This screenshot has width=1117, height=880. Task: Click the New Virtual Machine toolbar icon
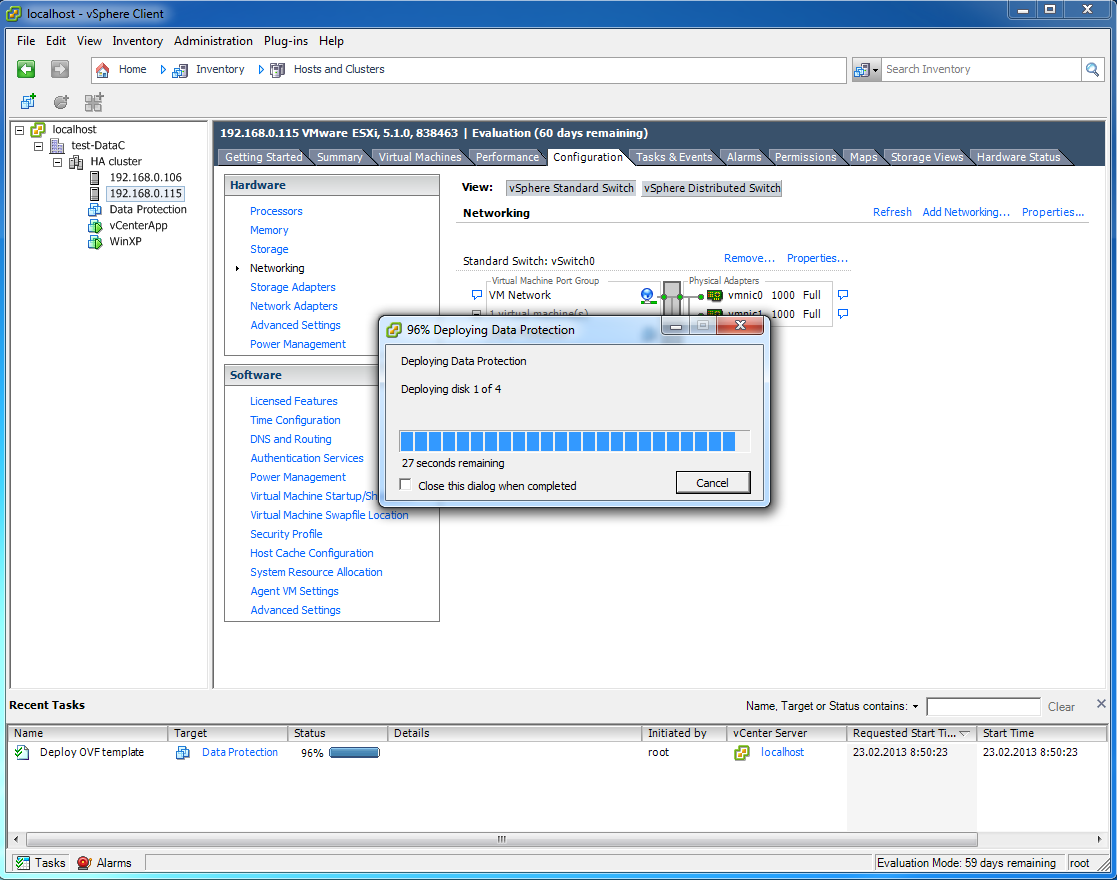pyautogui.click(x=28, y=102)
